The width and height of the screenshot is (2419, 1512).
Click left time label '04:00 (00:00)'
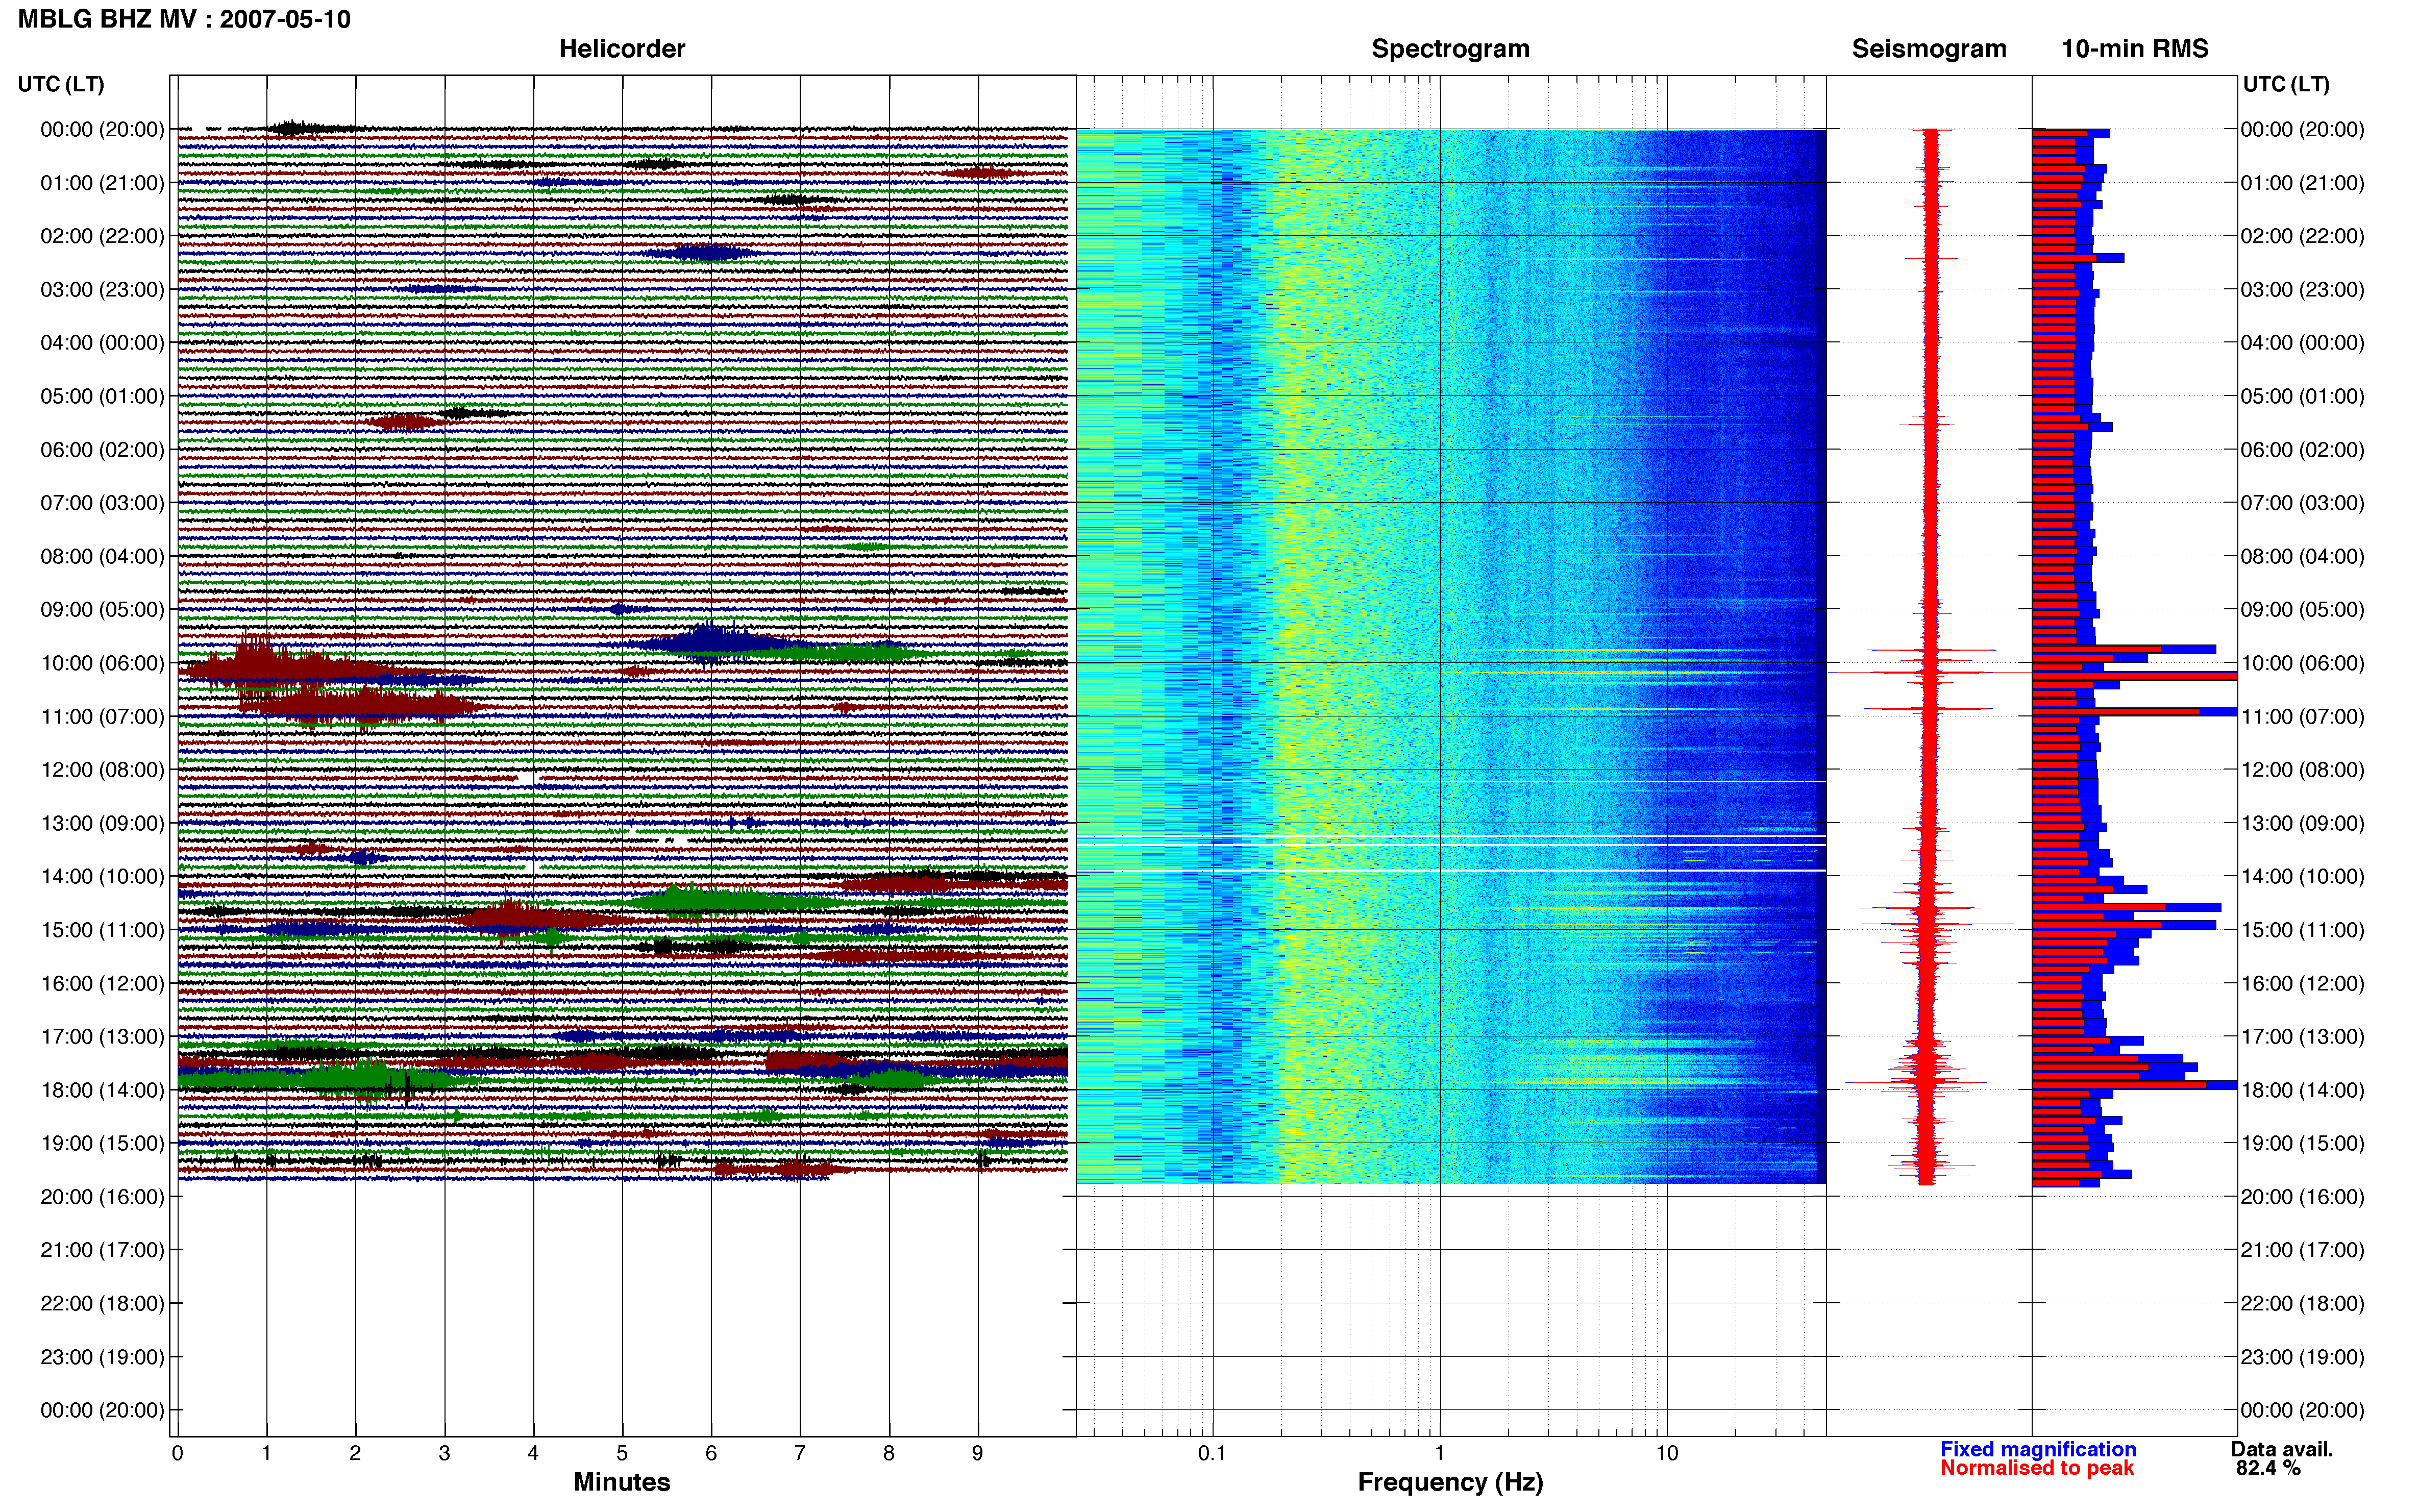tap(102, 343)
